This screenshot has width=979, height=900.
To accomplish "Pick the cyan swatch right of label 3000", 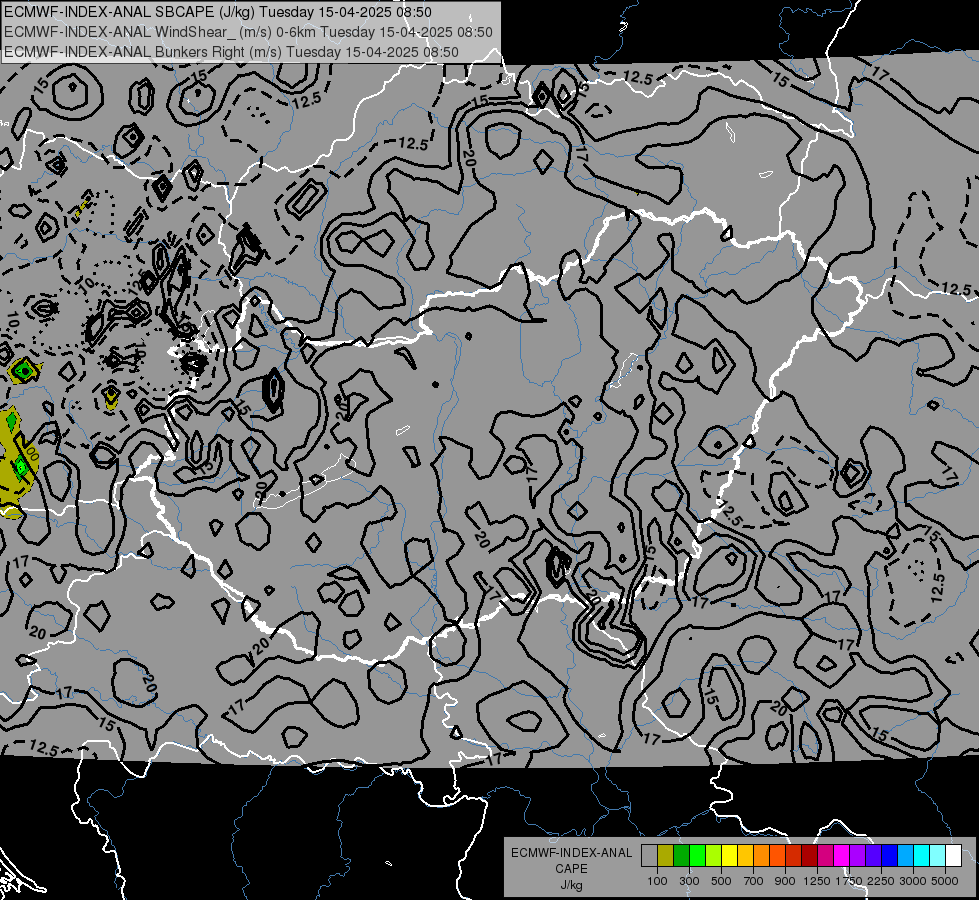I will pyautogui.click(x=922, y=856).
